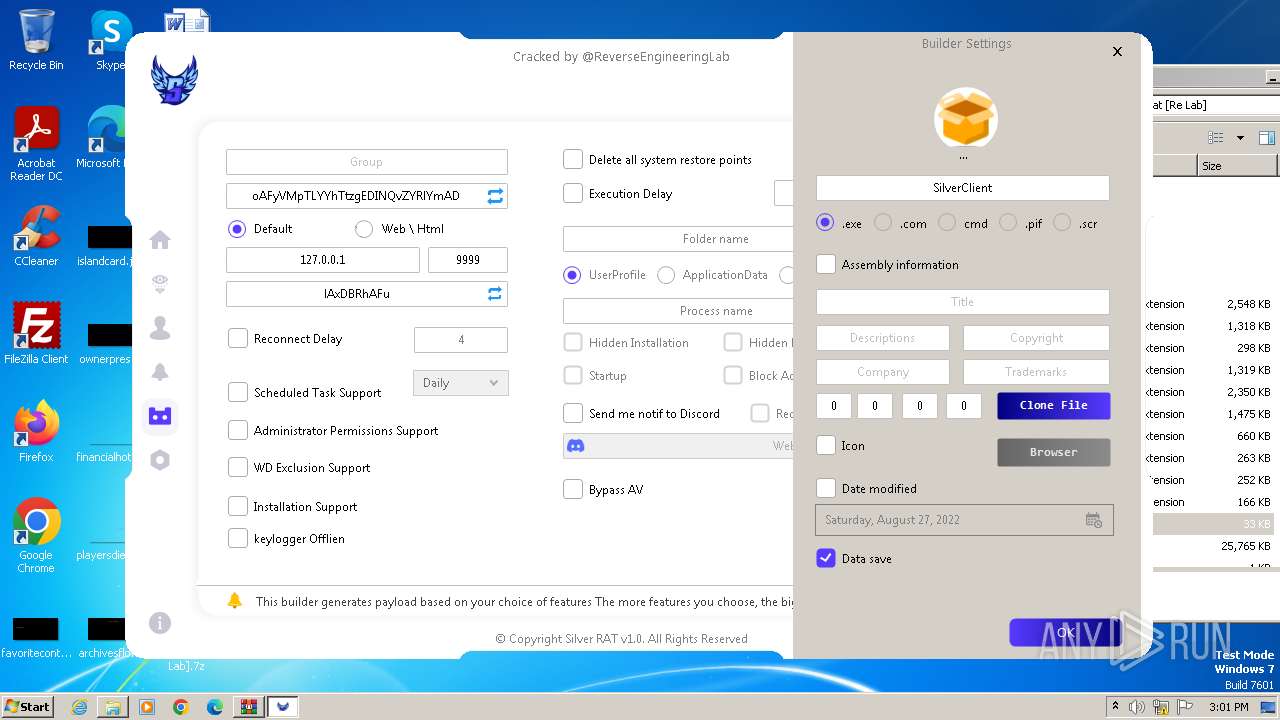Enable WD Exclusion Support checkbox
This screenshot has height=720, width=1280.
(x=238, y=467)
